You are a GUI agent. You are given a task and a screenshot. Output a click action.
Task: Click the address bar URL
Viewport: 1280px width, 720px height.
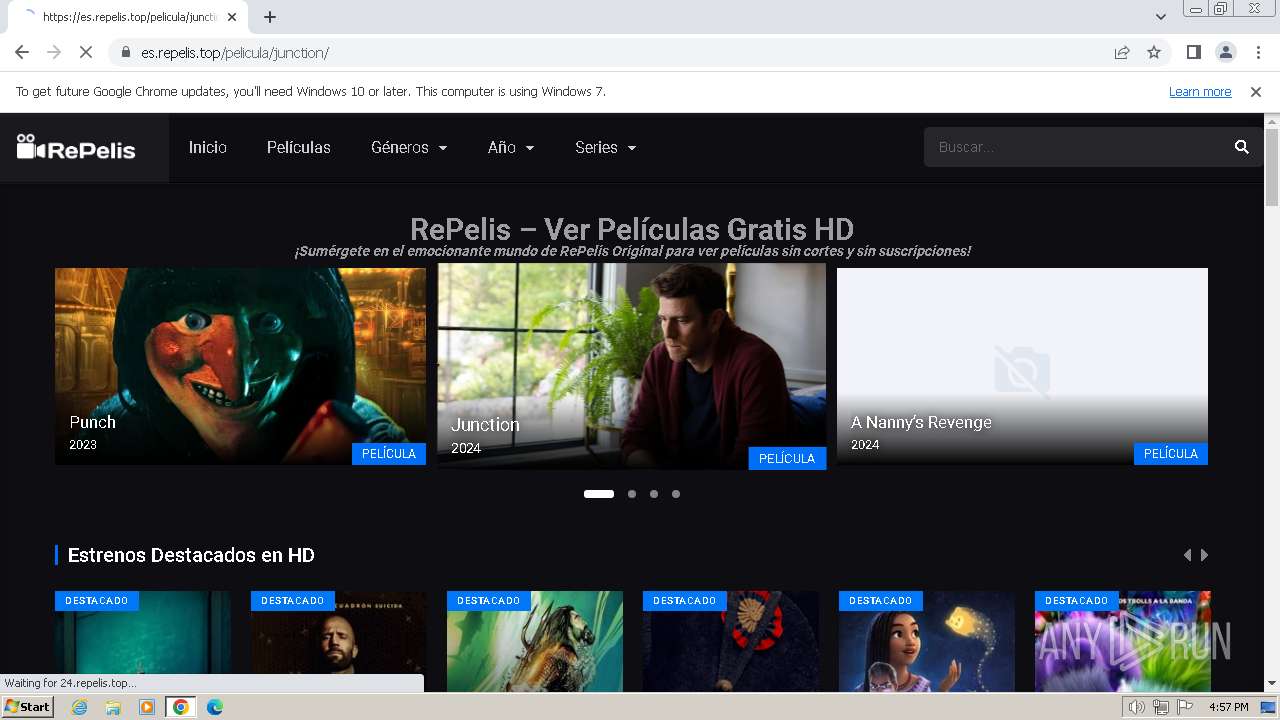pos(235,53)
